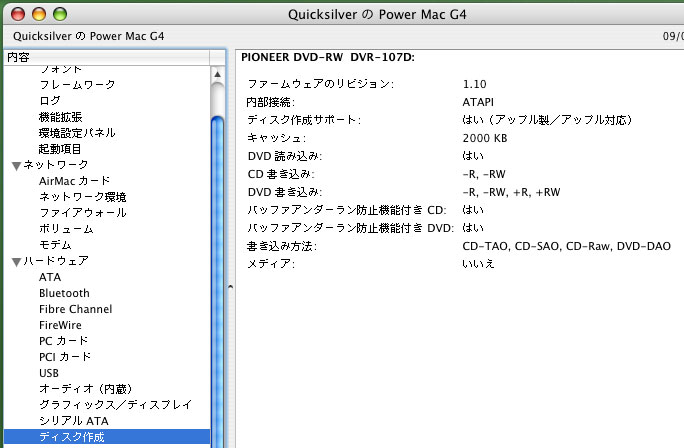Choose FireWire under ハードウェア
This screenshot has width=684, height=448.
pyautogui.click(x=60, y=325)
